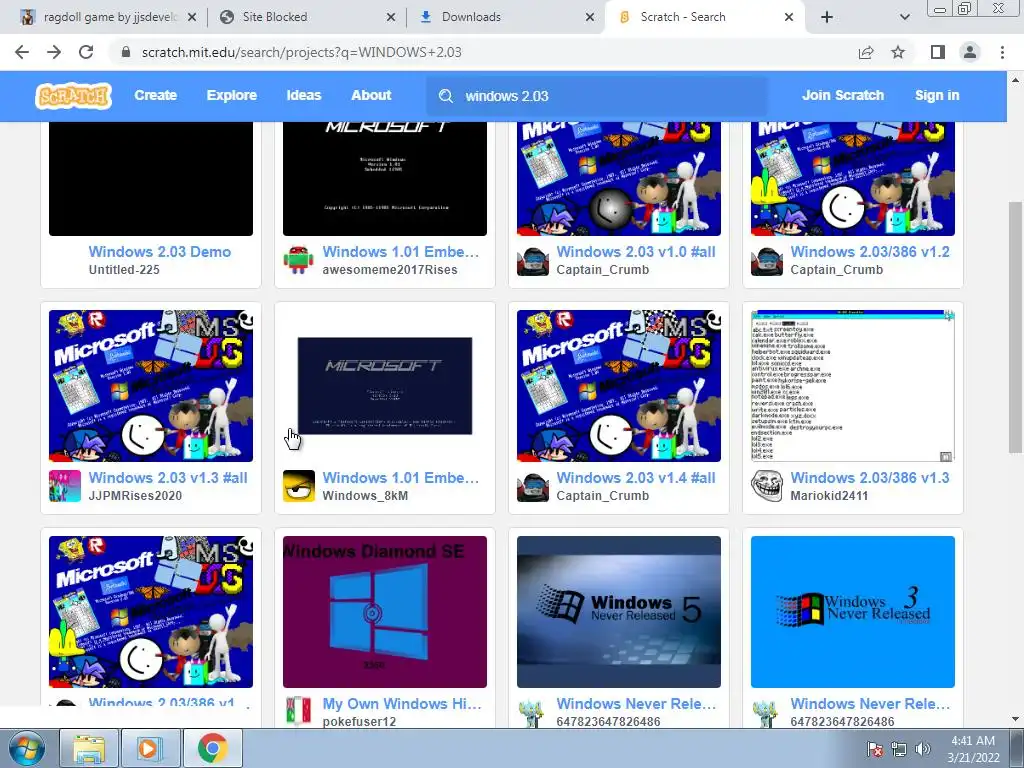Visit author Mariokid2411 profile
This screenshot has height=768, width=1024.
[829, 496]
